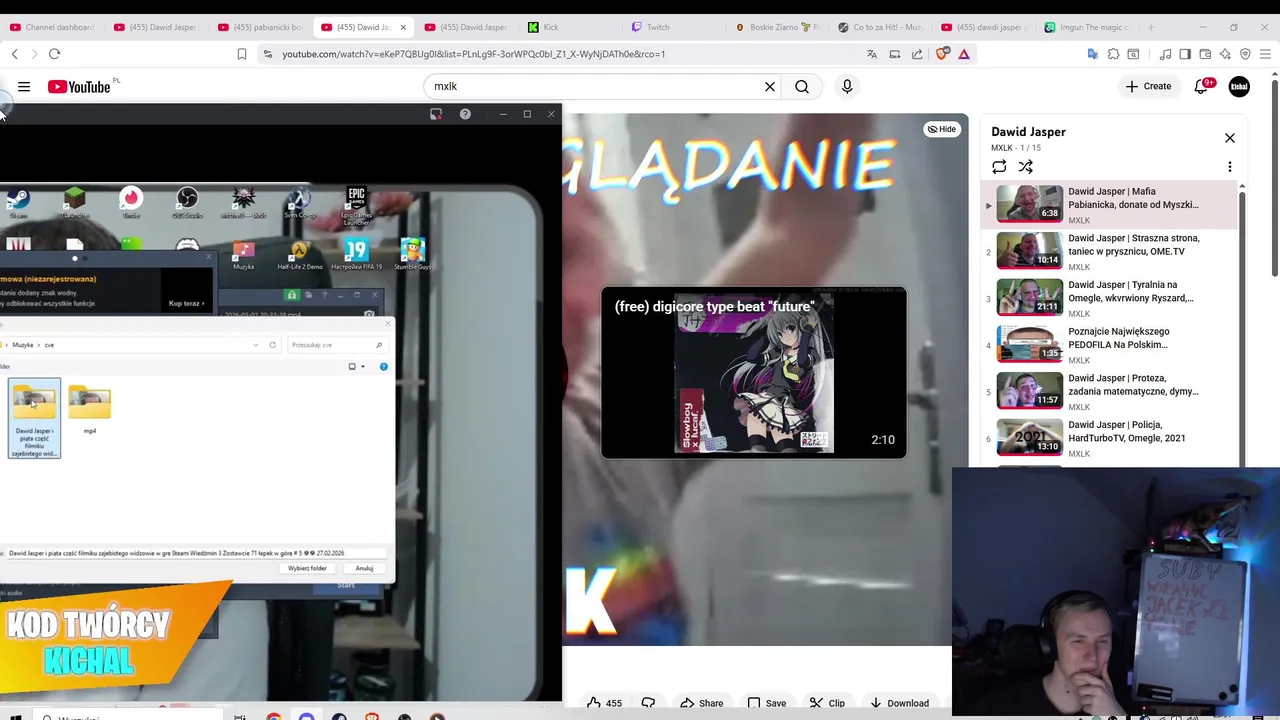Click the Muzyka breadcrumb in folder dialog

pos(21,345)
